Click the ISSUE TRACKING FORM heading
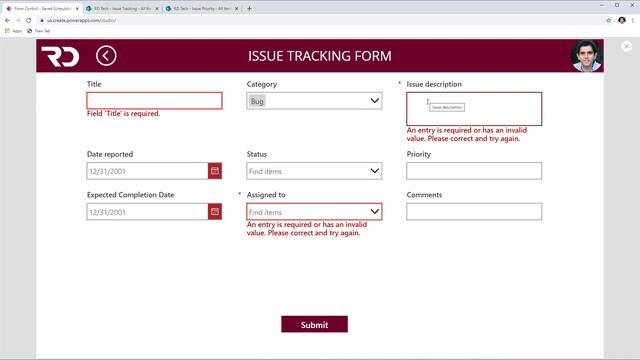This screenshot has width=640, height=360. click(320, 56)
